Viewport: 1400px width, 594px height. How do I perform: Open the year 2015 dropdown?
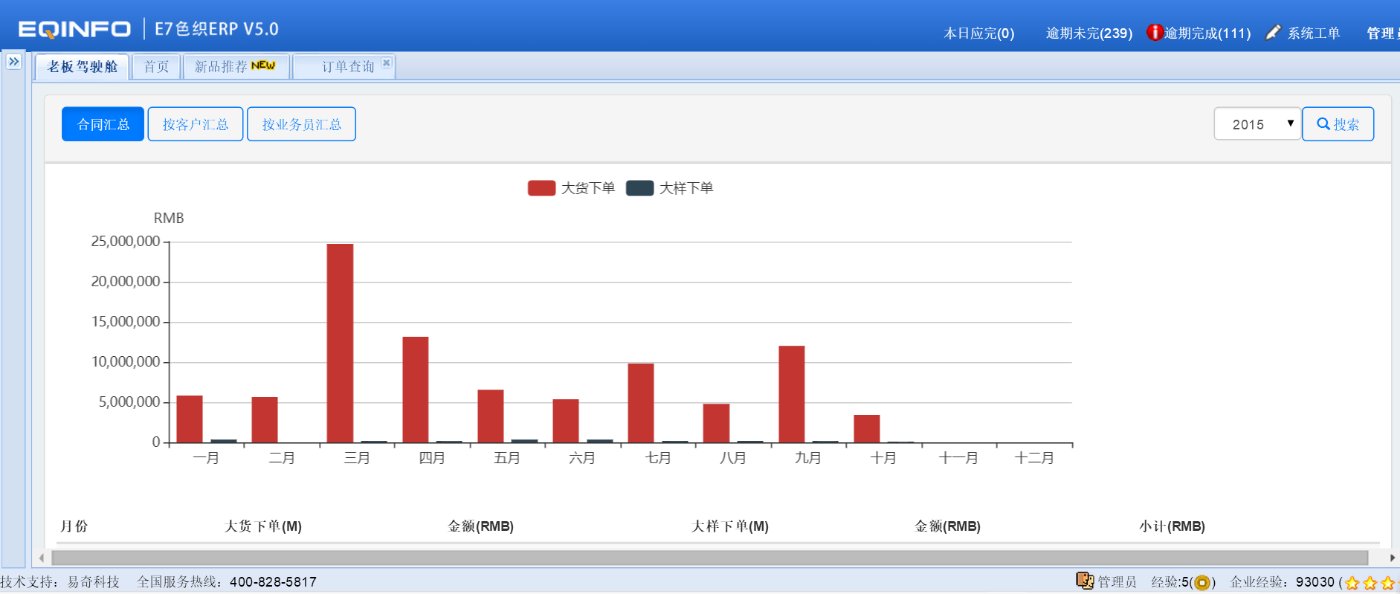pyautogui.click(x=1257, y=124)
